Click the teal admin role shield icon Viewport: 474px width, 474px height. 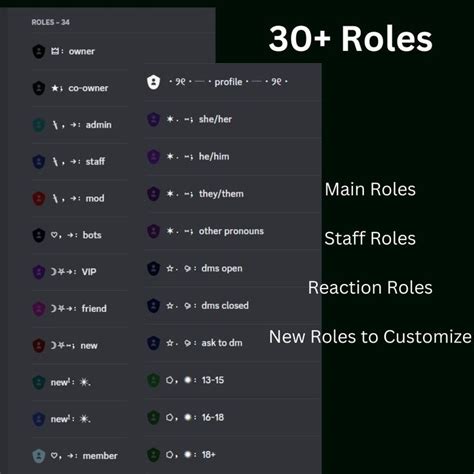pos(39,125)
